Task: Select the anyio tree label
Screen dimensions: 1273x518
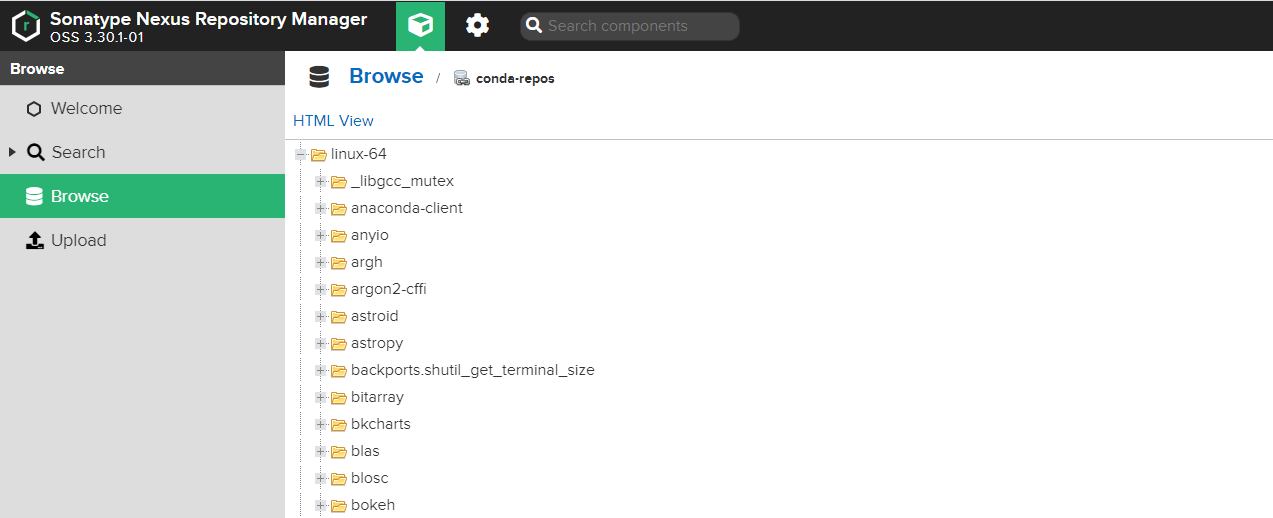Action: point(370,235)
